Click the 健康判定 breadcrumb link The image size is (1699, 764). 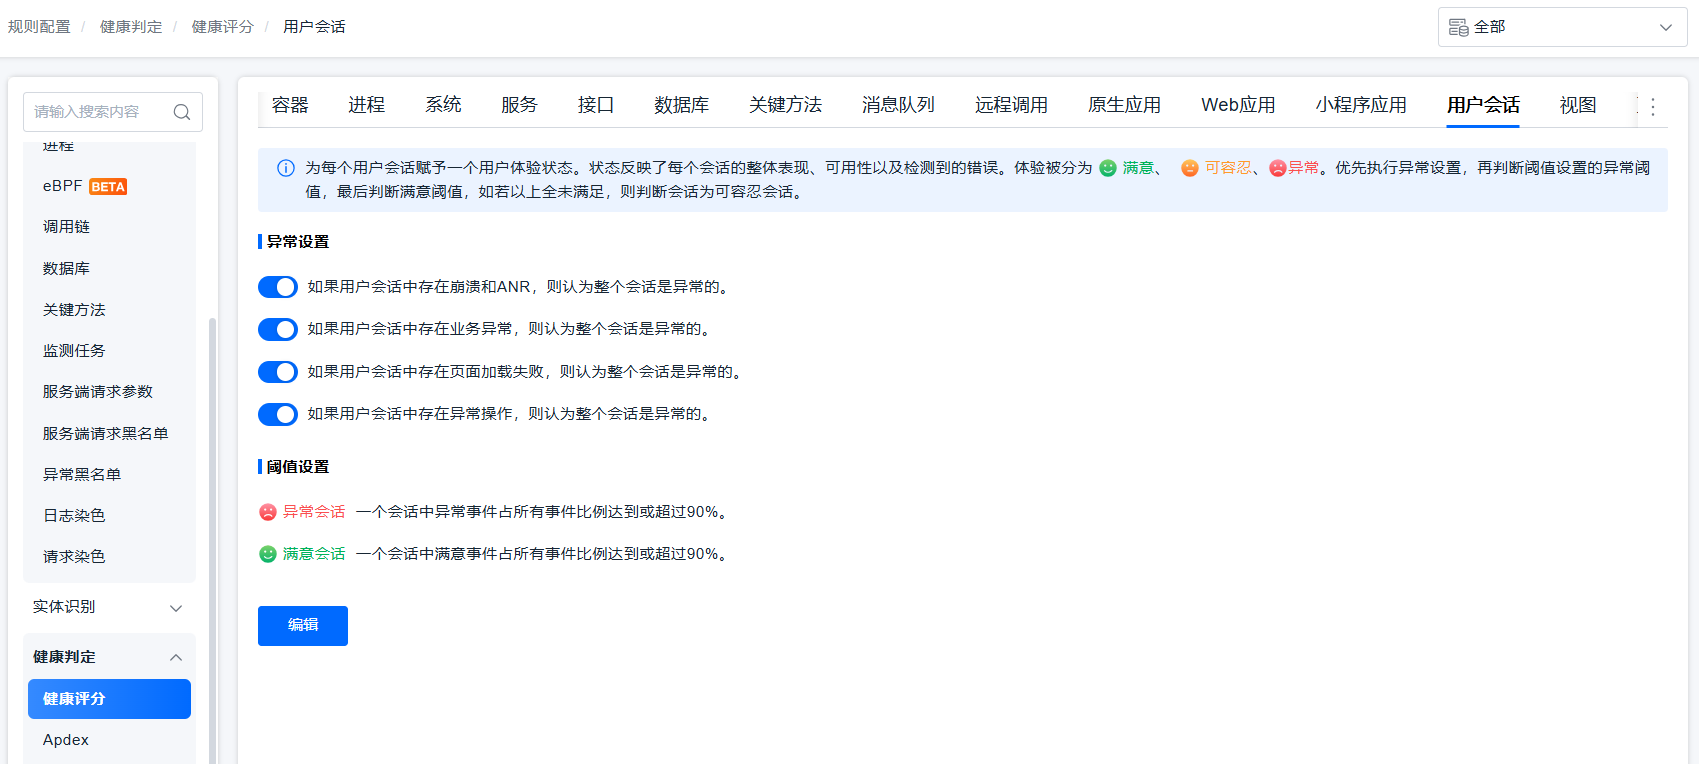[131, 27]
